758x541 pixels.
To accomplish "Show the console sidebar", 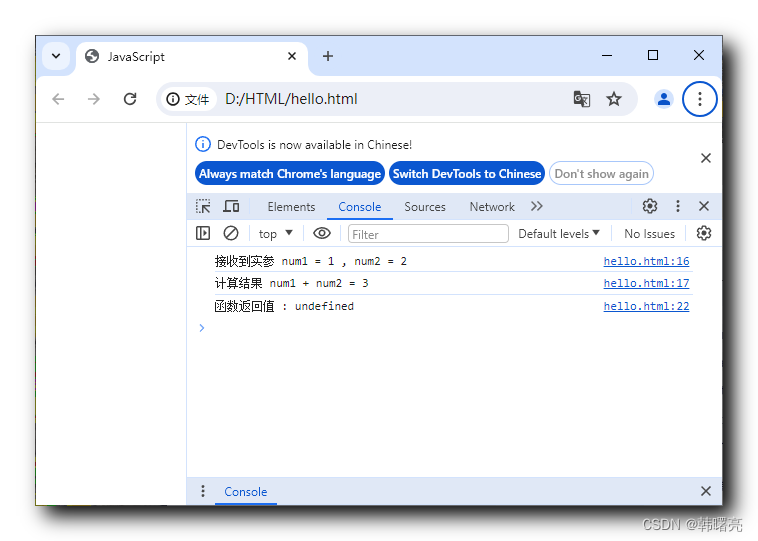I will (203, 234).
